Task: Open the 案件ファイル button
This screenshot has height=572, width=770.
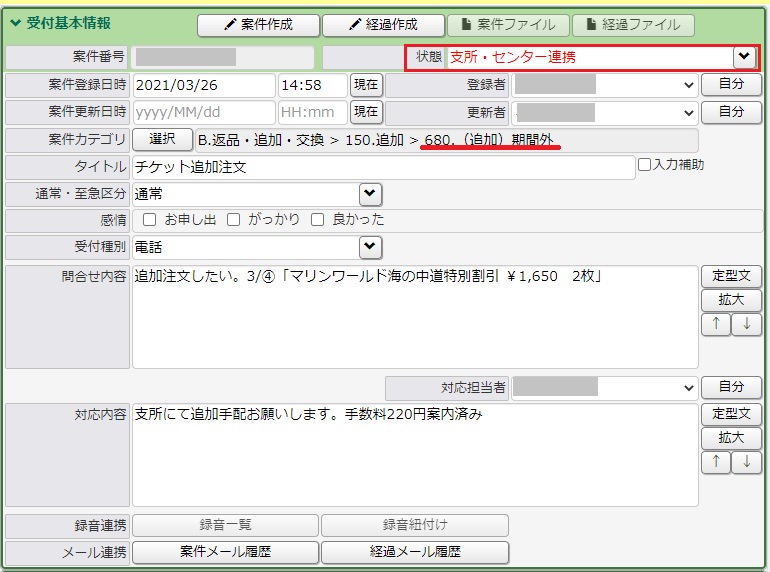Action: (508, 25)
